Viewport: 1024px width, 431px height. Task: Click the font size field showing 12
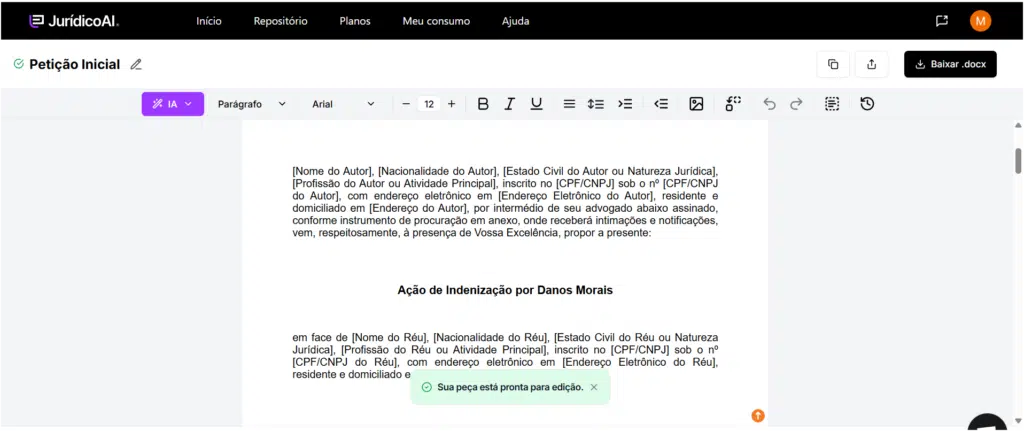428,104
